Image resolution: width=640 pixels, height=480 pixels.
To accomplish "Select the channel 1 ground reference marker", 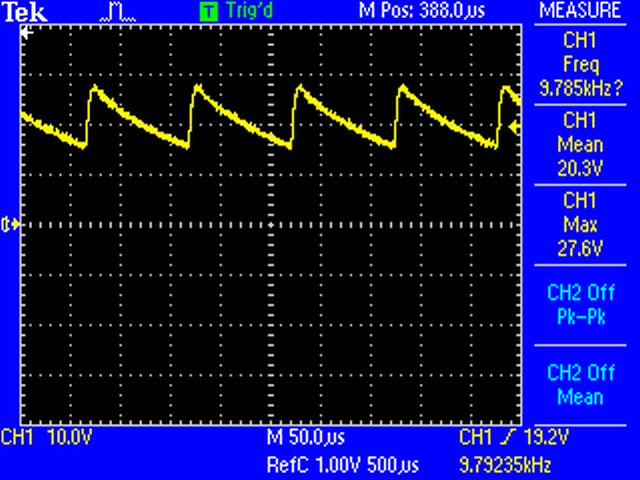I will pos(11,224).
